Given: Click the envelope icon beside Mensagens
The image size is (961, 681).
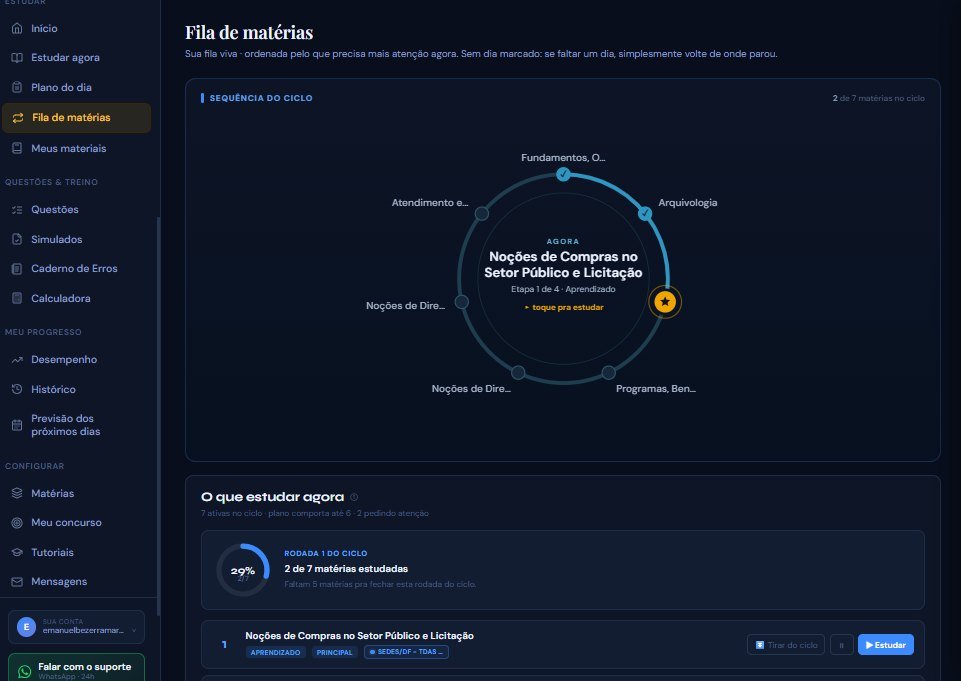Looking at the screenshot, I should tap(17, 582).
